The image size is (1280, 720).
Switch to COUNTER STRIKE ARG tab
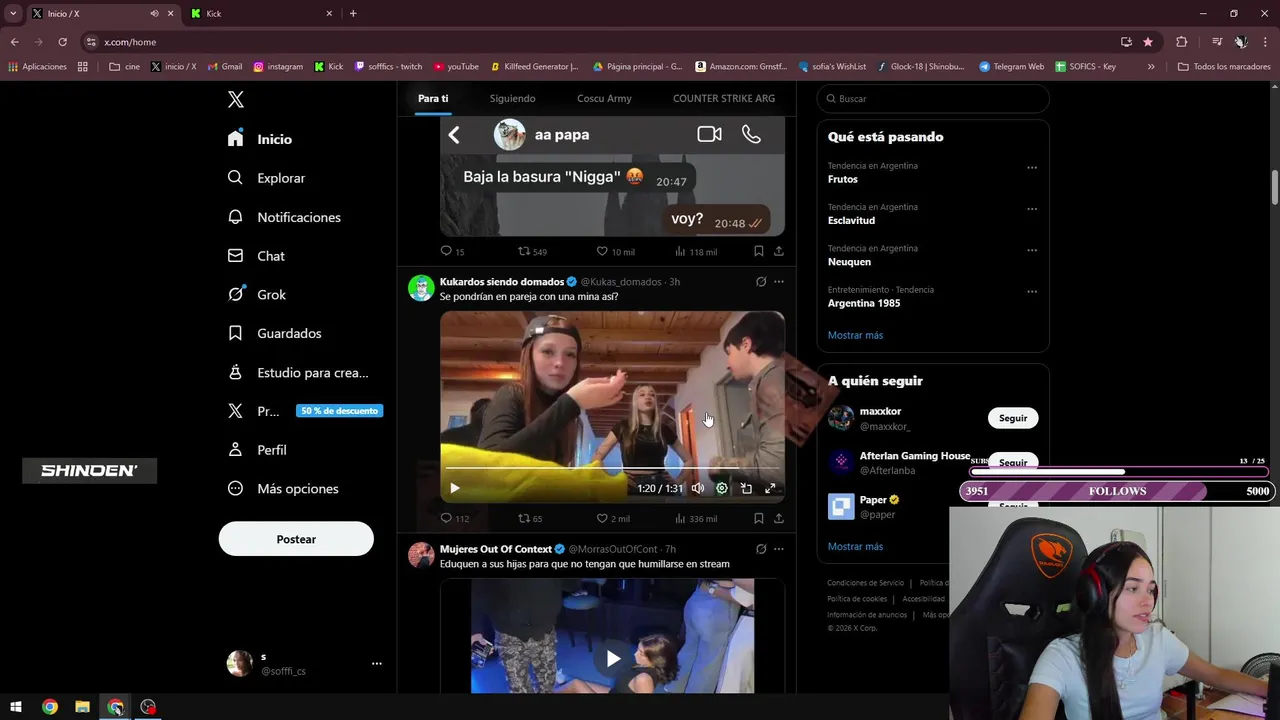tap(724, 98)
